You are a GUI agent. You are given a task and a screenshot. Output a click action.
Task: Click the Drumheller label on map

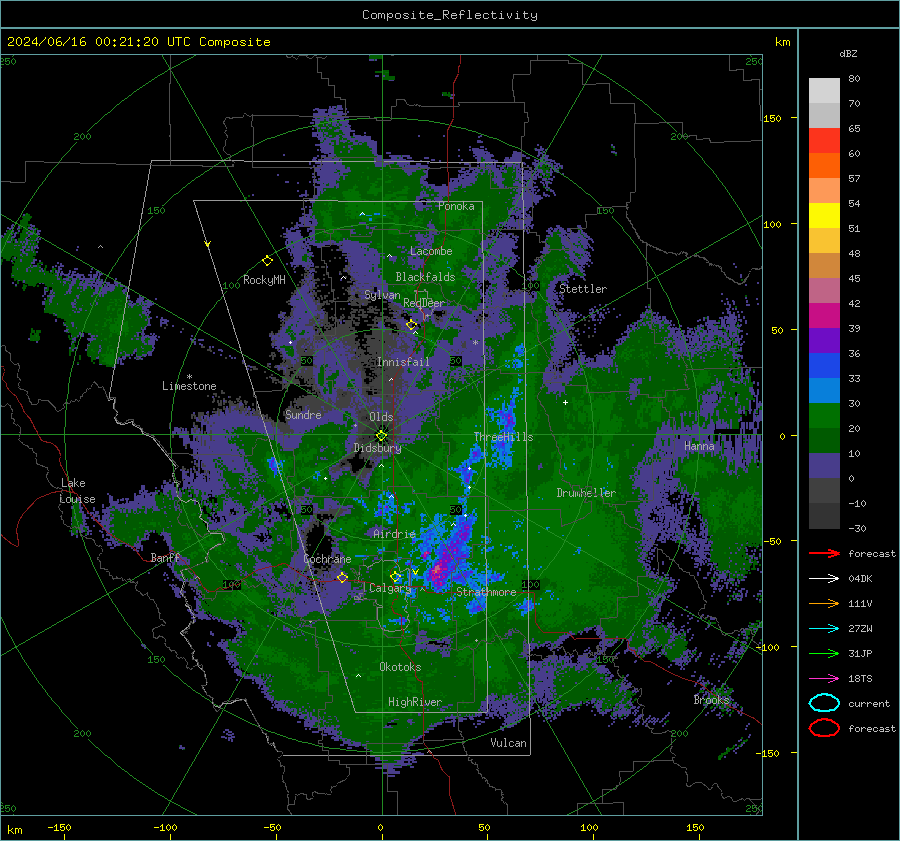[x=586, y=493]
